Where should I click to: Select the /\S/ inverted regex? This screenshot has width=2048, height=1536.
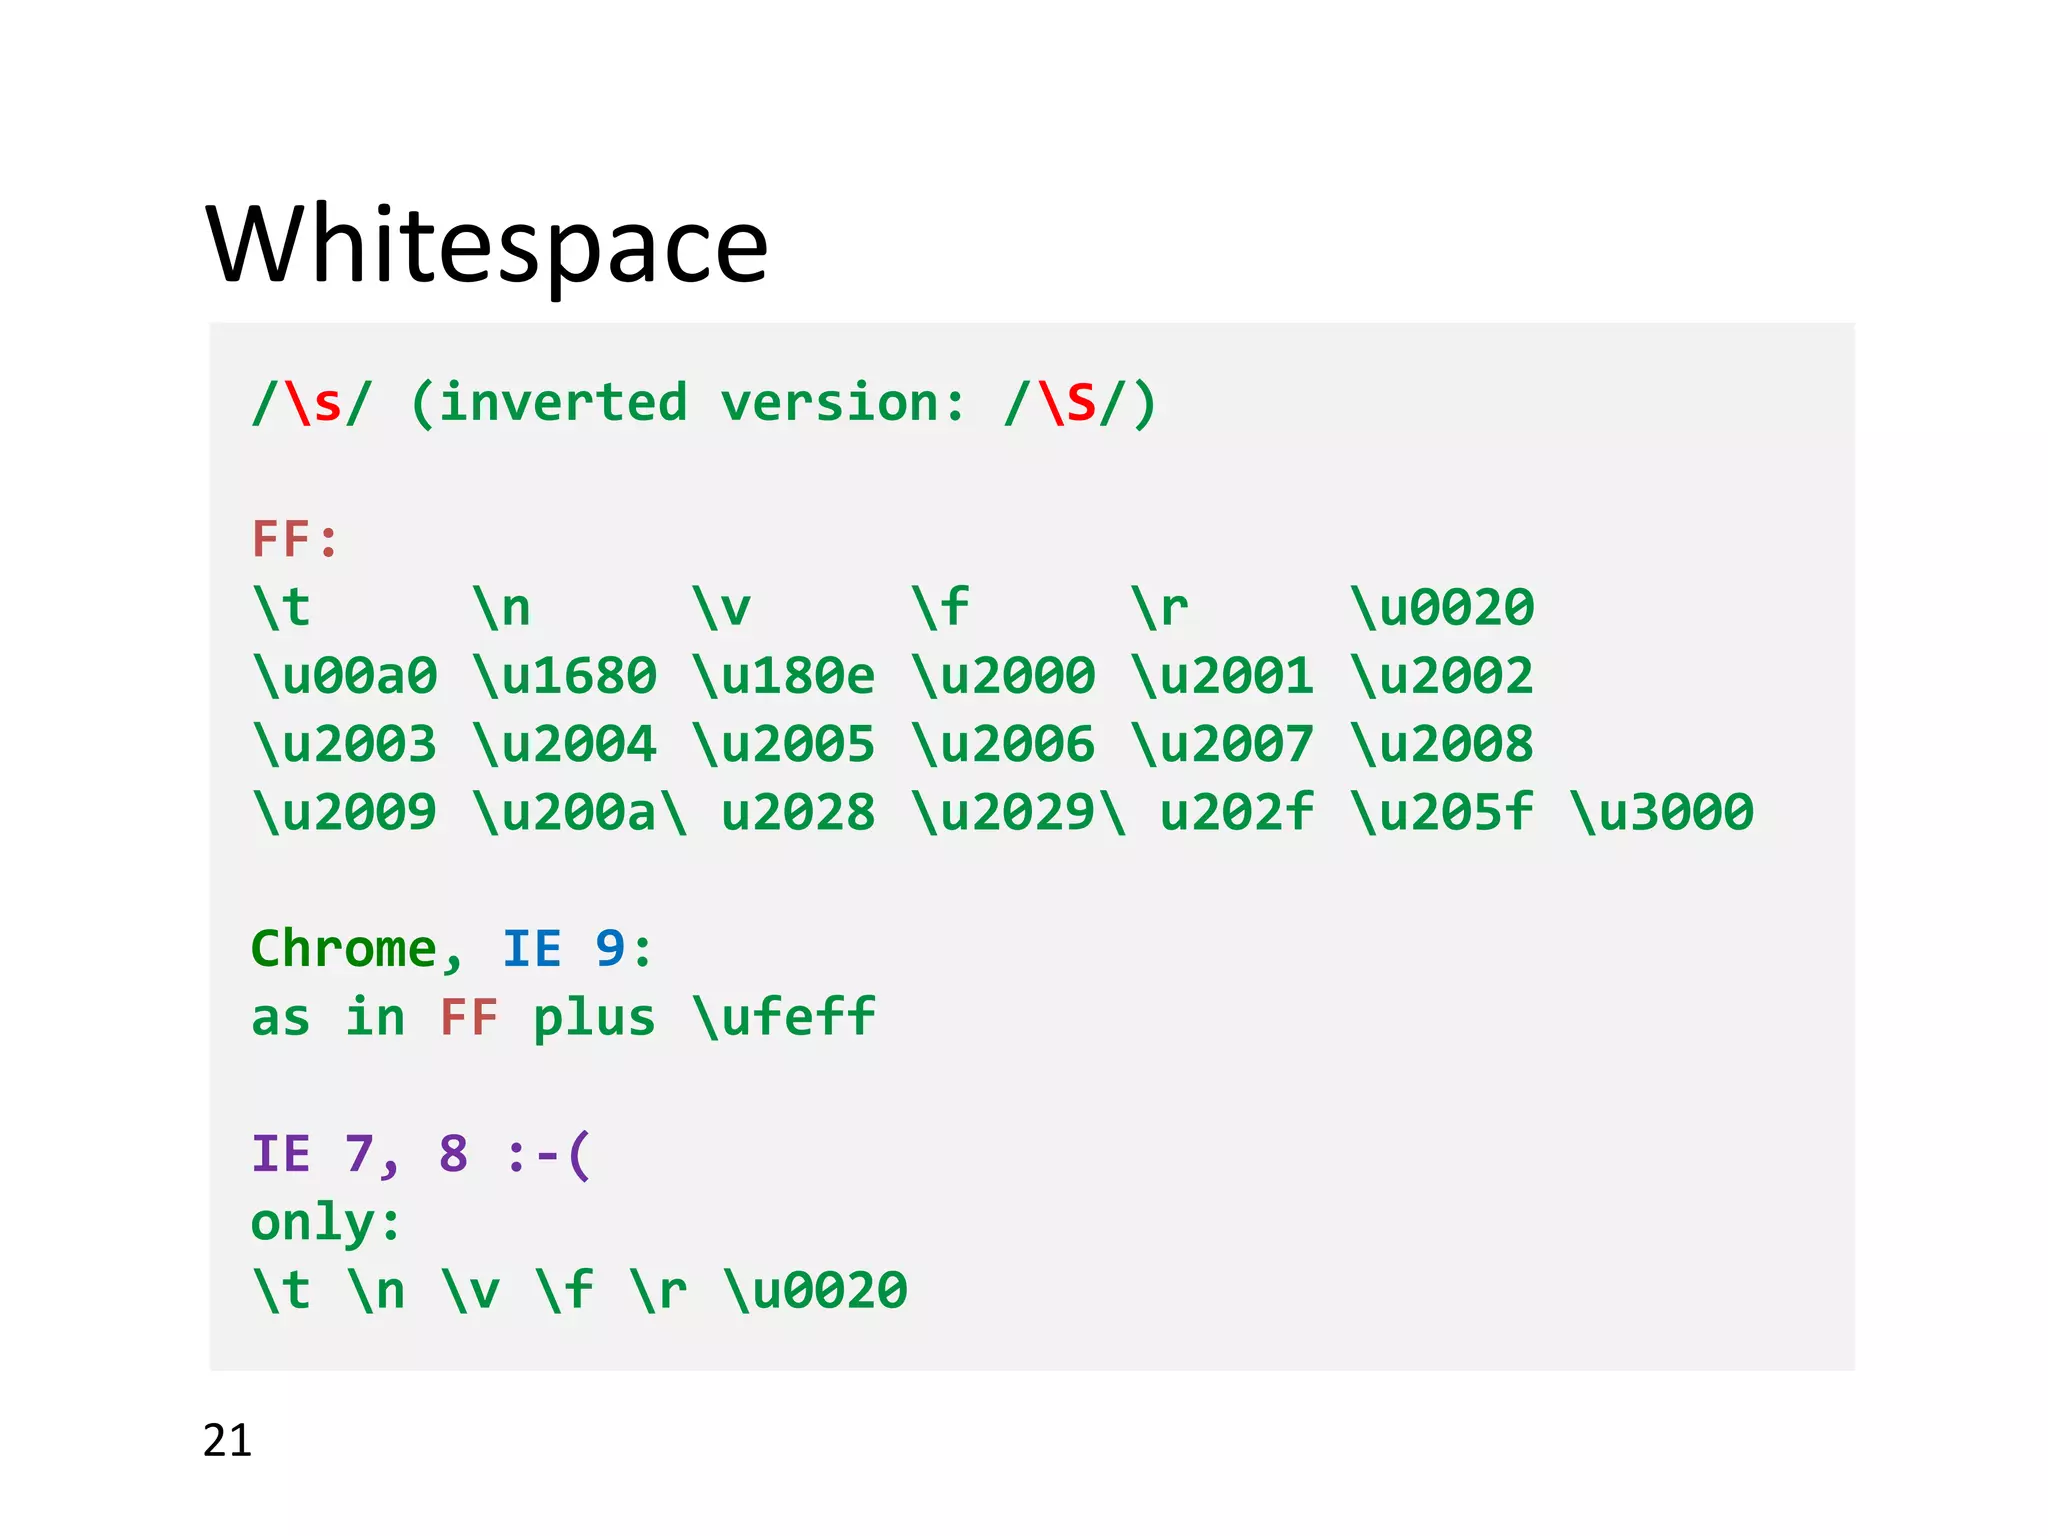(1065, 404)
